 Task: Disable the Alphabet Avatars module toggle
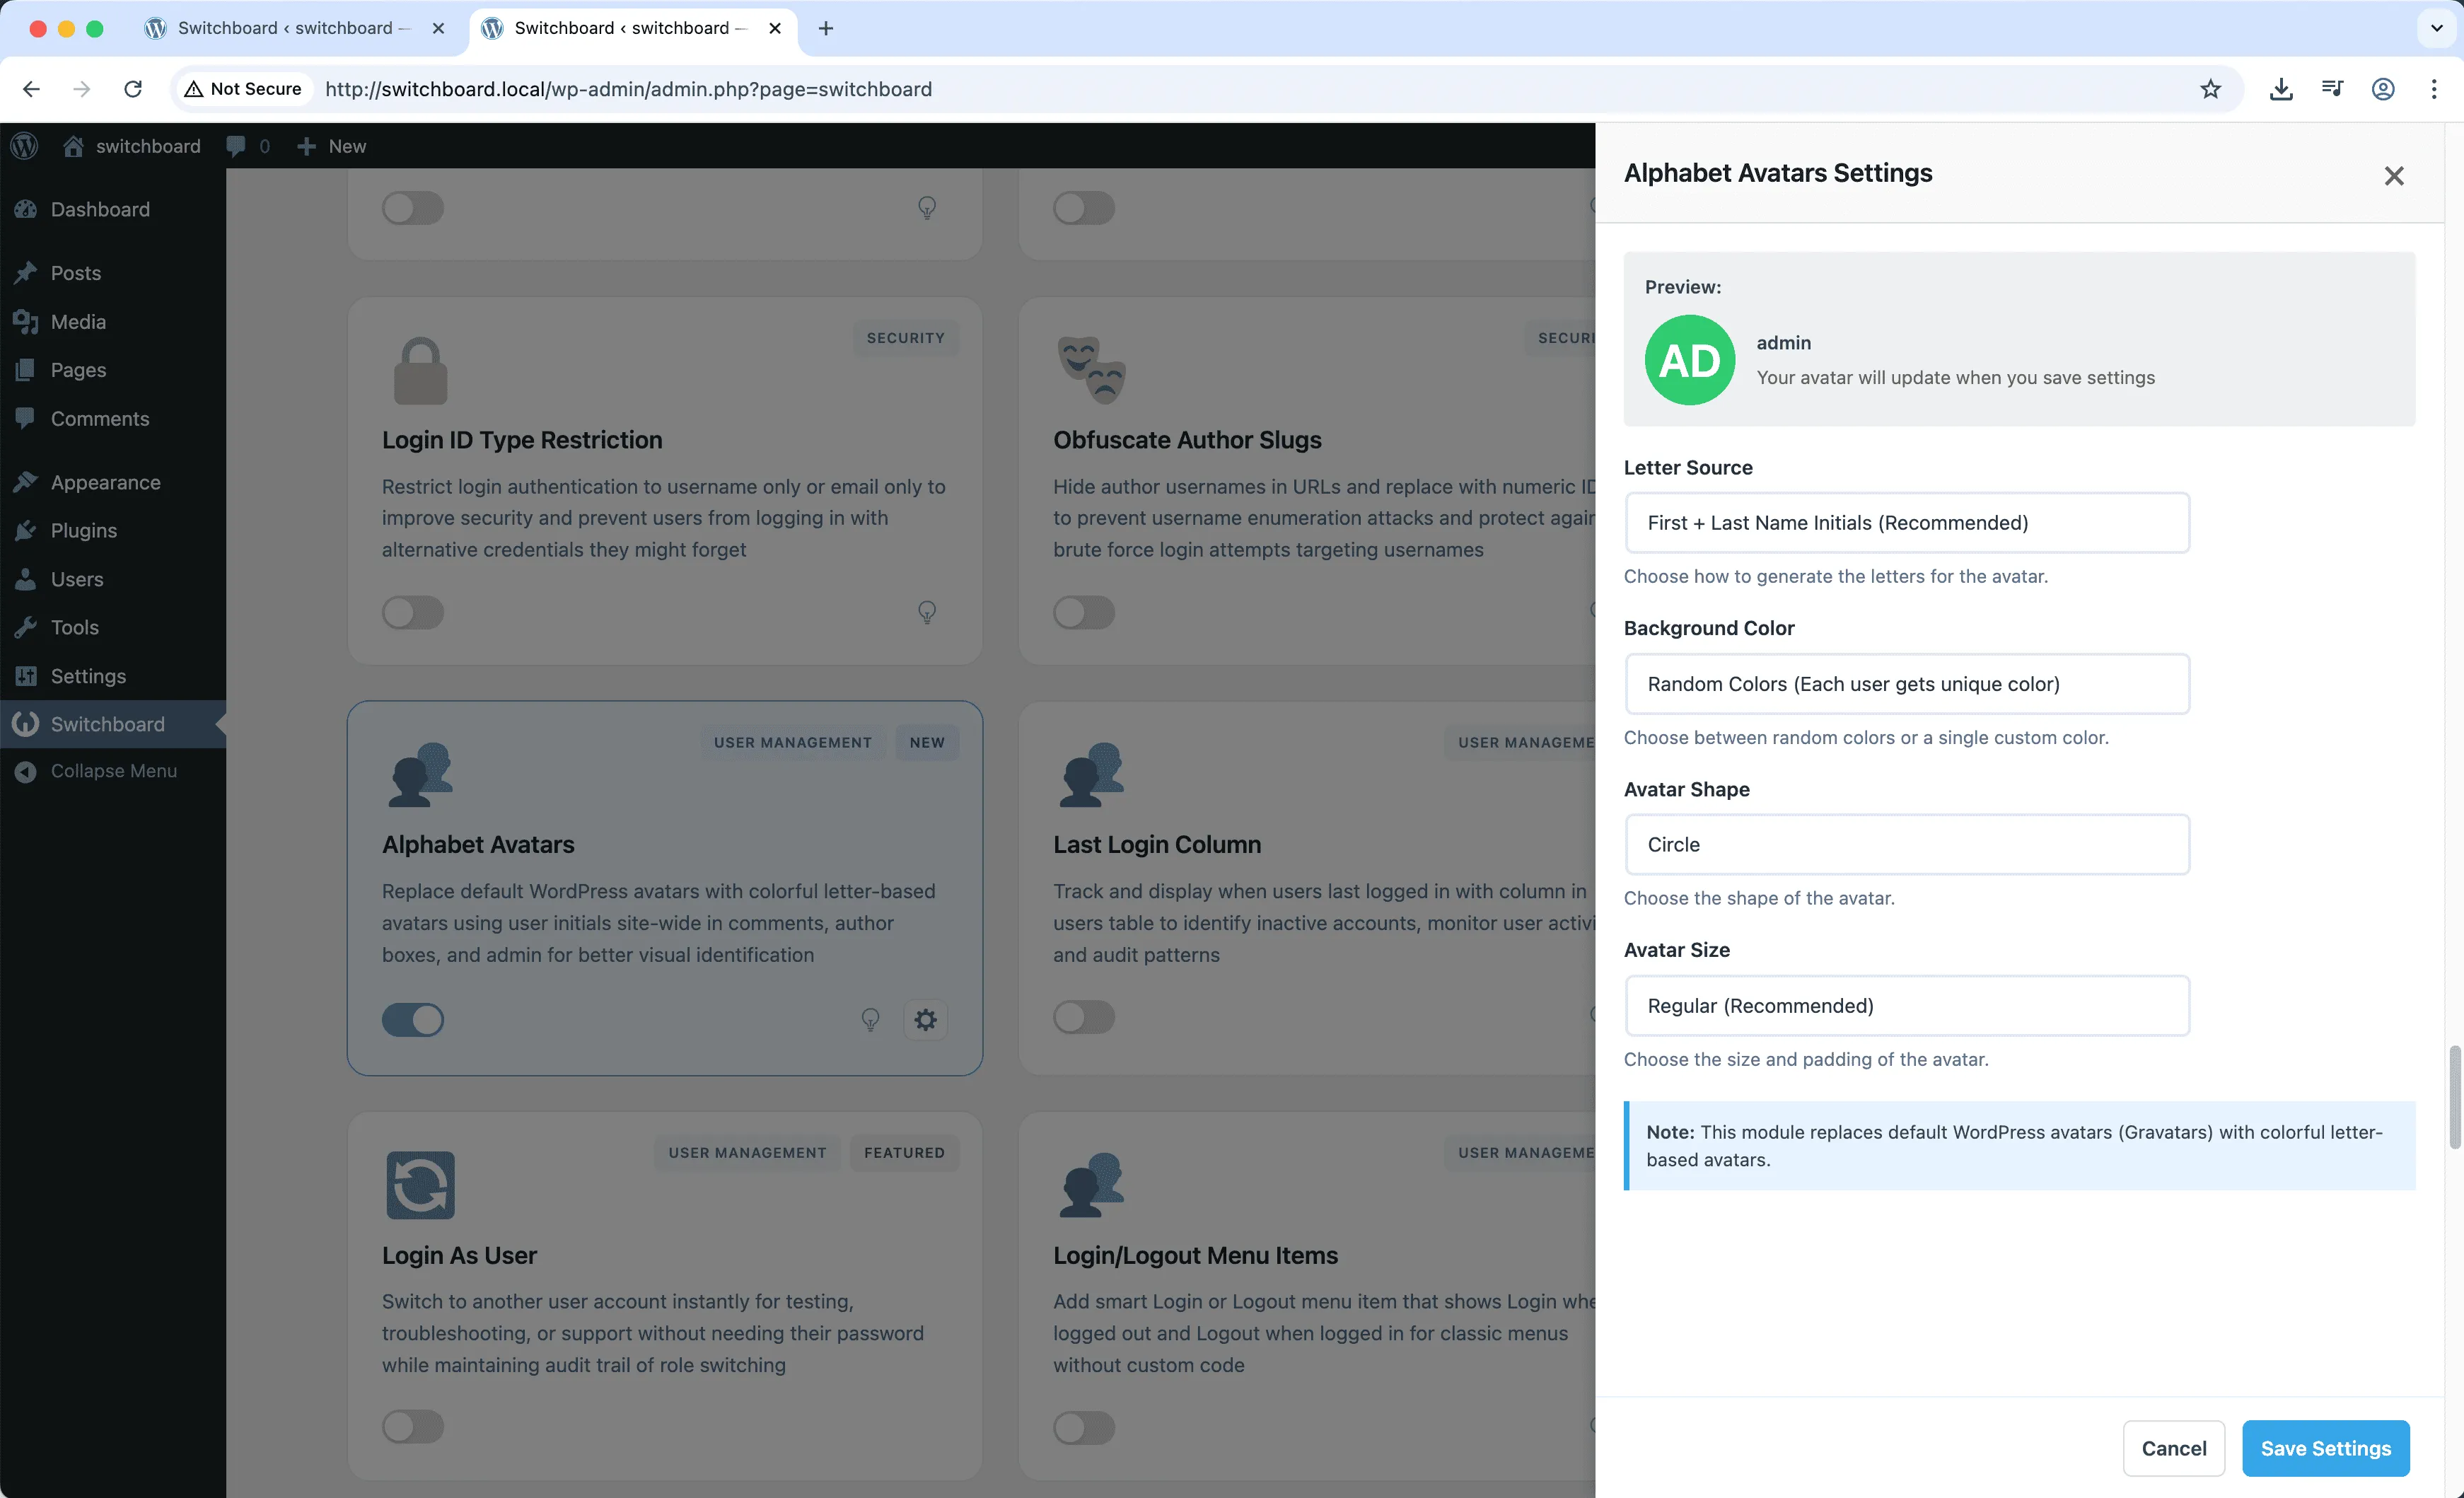(412, 1019)
